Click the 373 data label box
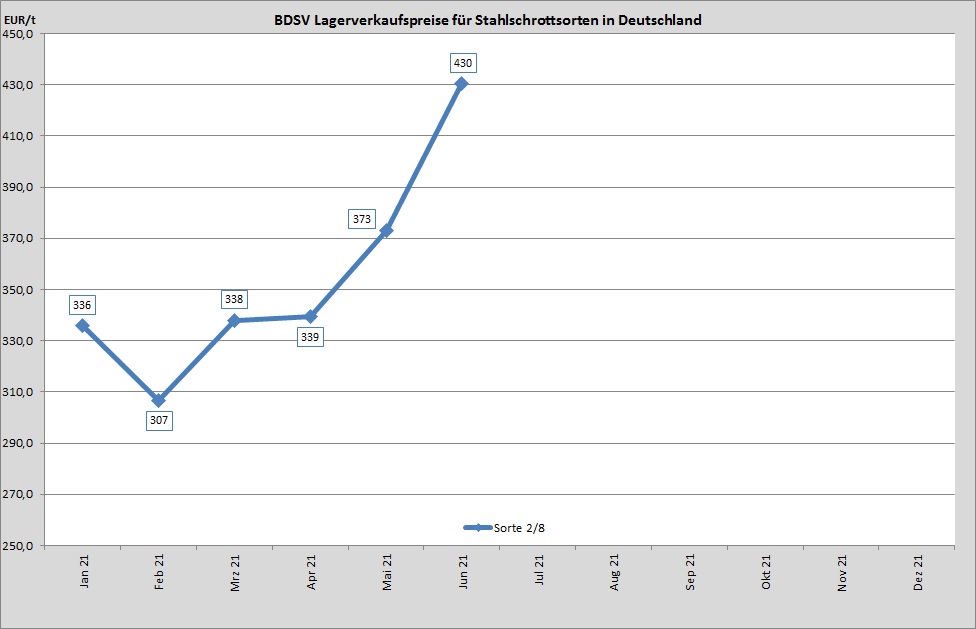Viewport: 976px width, 629px height. click(362, 218)
